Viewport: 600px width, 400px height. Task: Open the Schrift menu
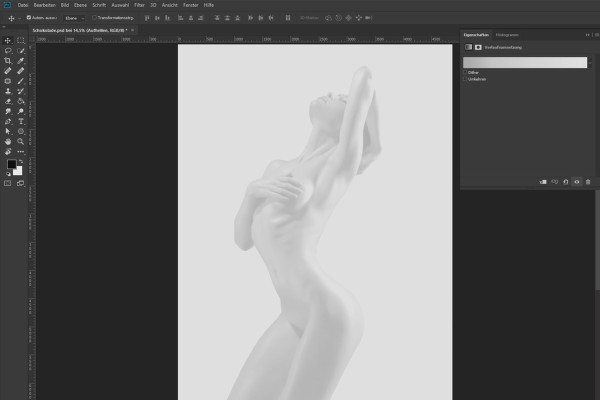point(99,5)
